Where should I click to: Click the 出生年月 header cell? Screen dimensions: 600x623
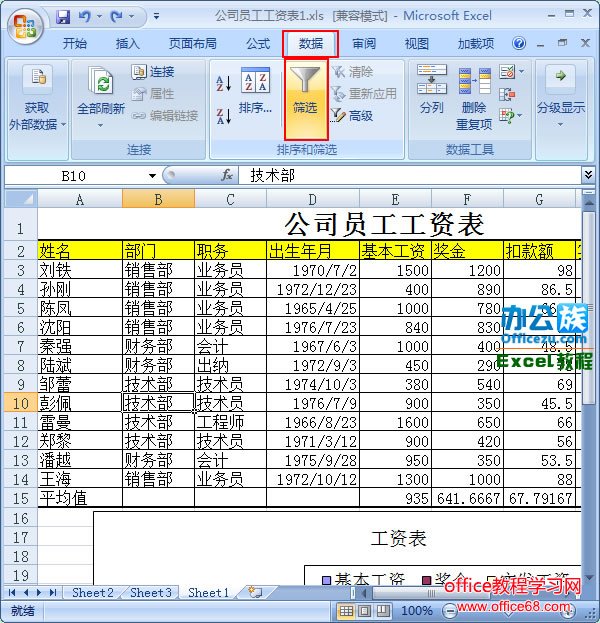[x=313, y=251]
